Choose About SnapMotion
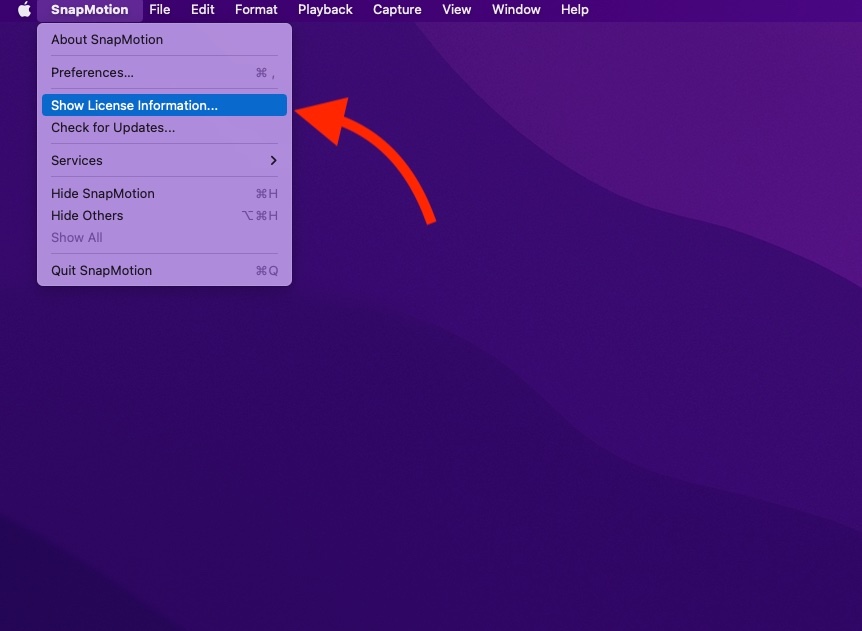 coord(164,40)
